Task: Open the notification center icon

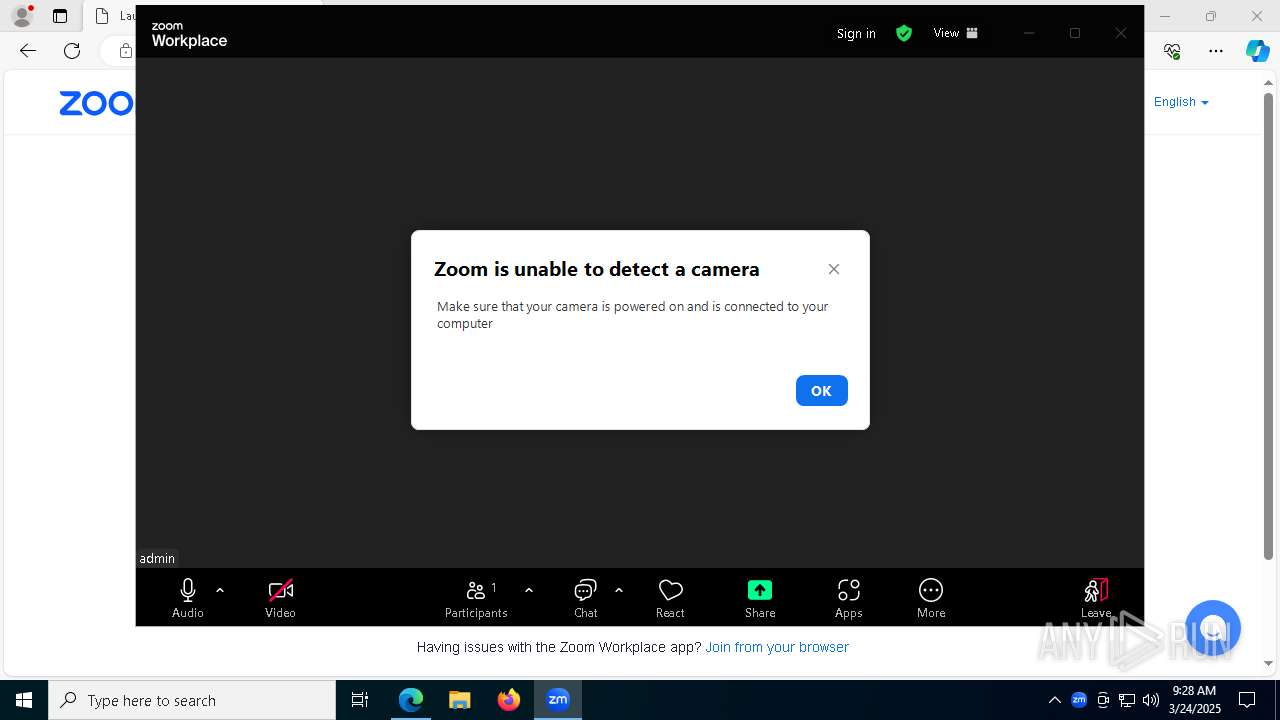Action: point(1247,700)
